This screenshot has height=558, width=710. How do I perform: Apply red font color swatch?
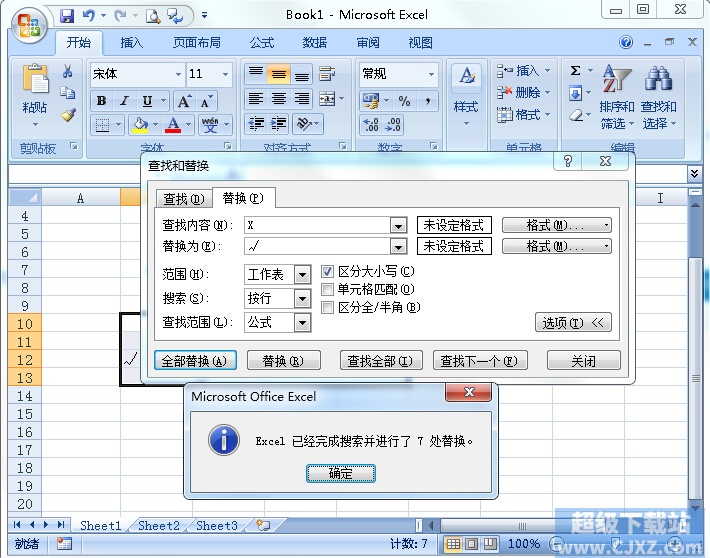coord(173,124)
